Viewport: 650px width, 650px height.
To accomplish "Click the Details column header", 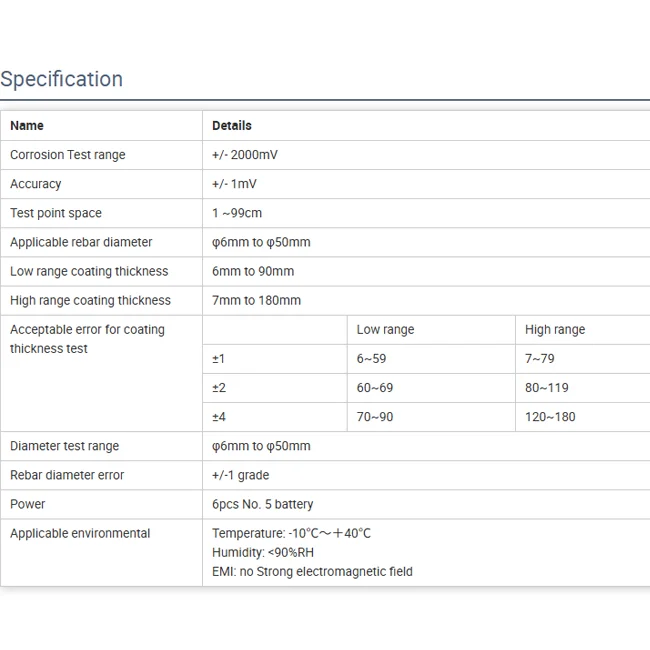I will tap(232, 126).
